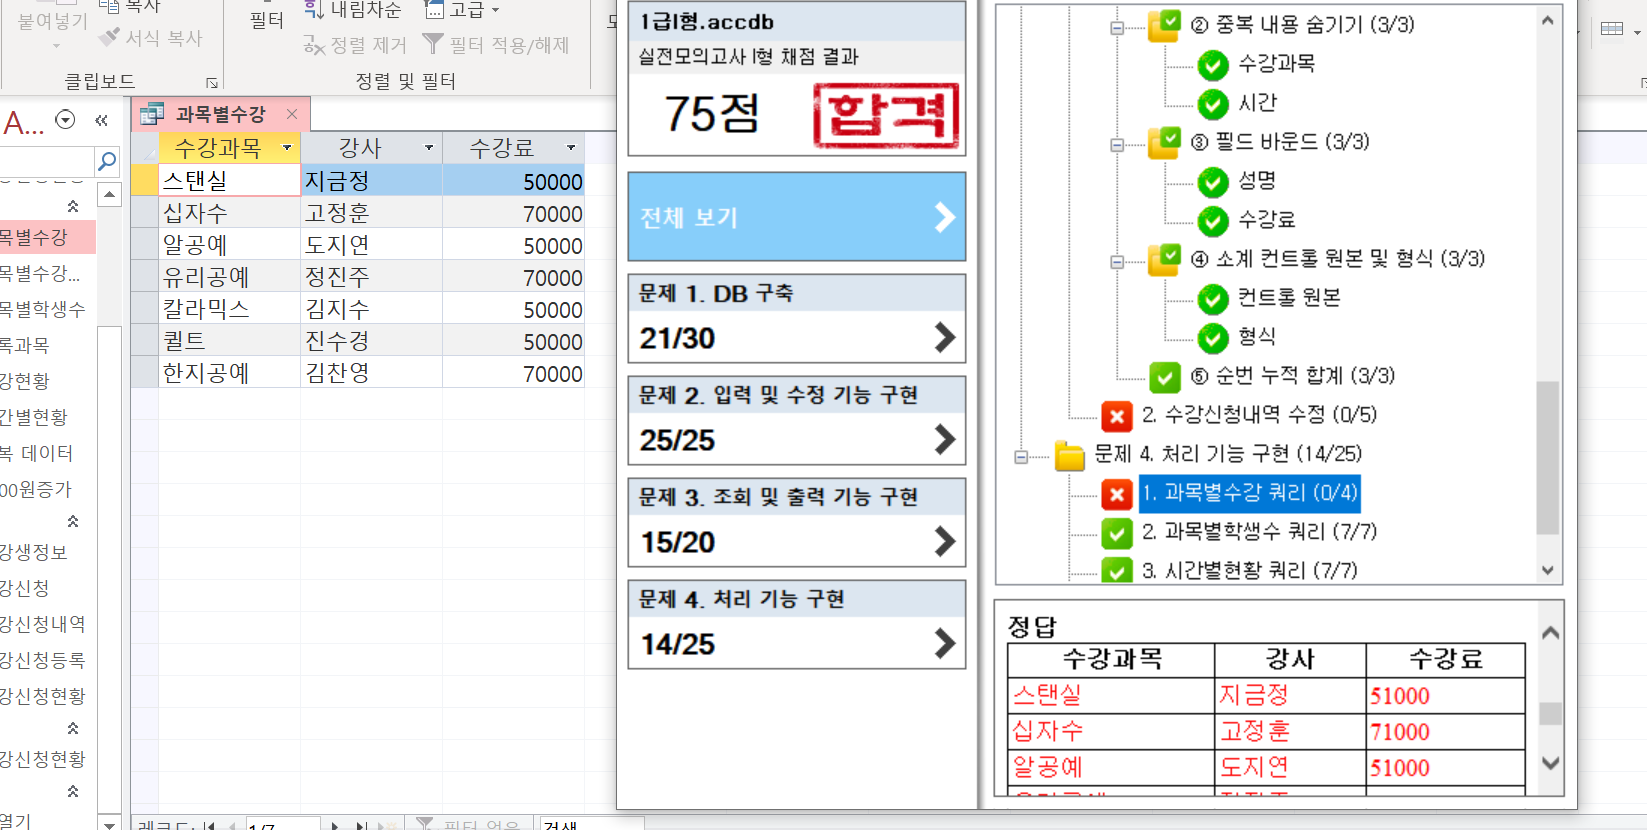
Task: Collapse the navigation pane with double-chevron icon
Action: [x=101, y=120]
